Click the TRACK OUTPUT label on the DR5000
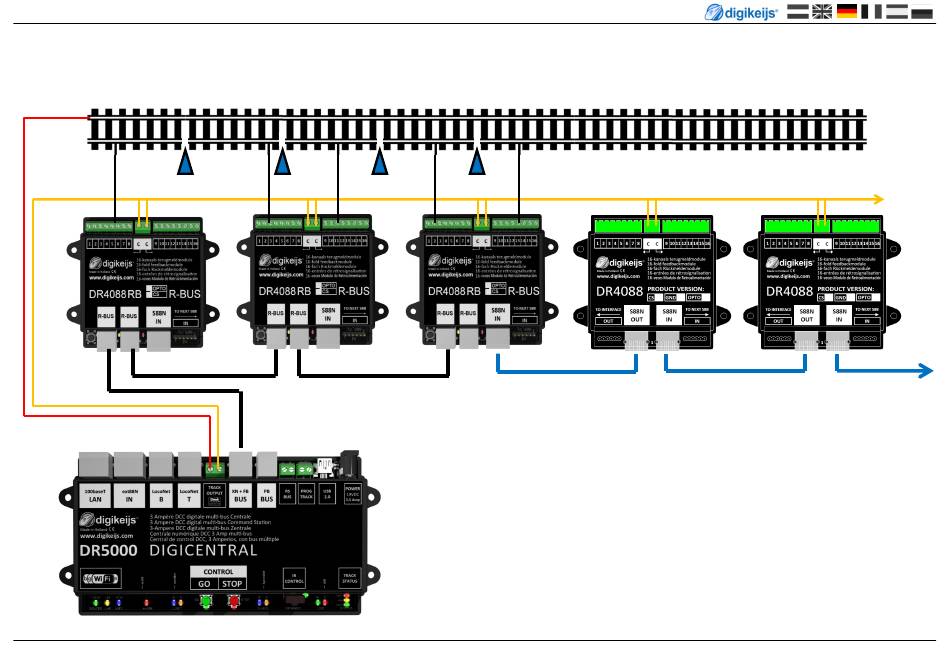This screenshot has height=659, width=950. coord(214,494)
